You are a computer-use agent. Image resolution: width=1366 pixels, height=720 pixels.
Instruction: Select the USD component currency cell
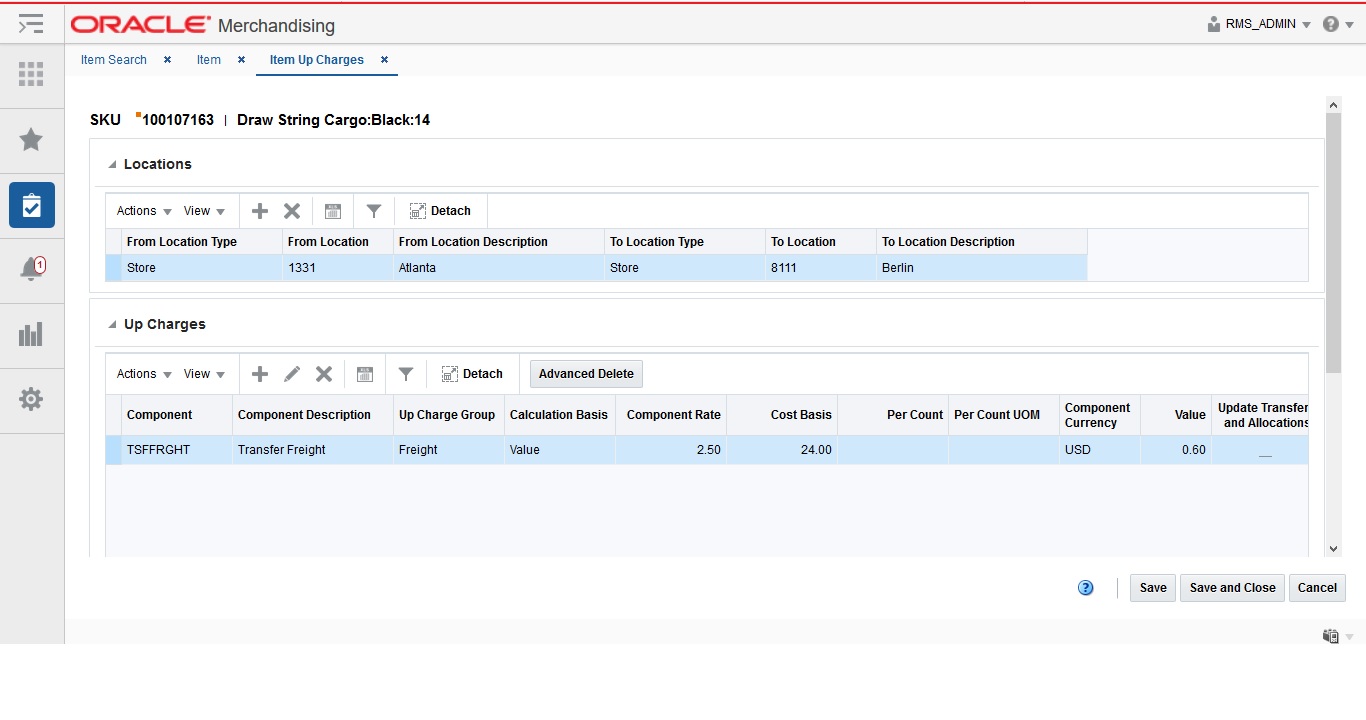pos(1100,450)
